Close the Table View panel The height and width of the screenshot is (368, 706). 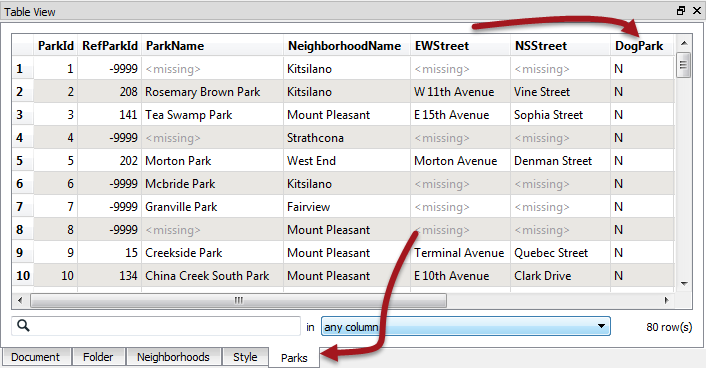pos(696,10)
